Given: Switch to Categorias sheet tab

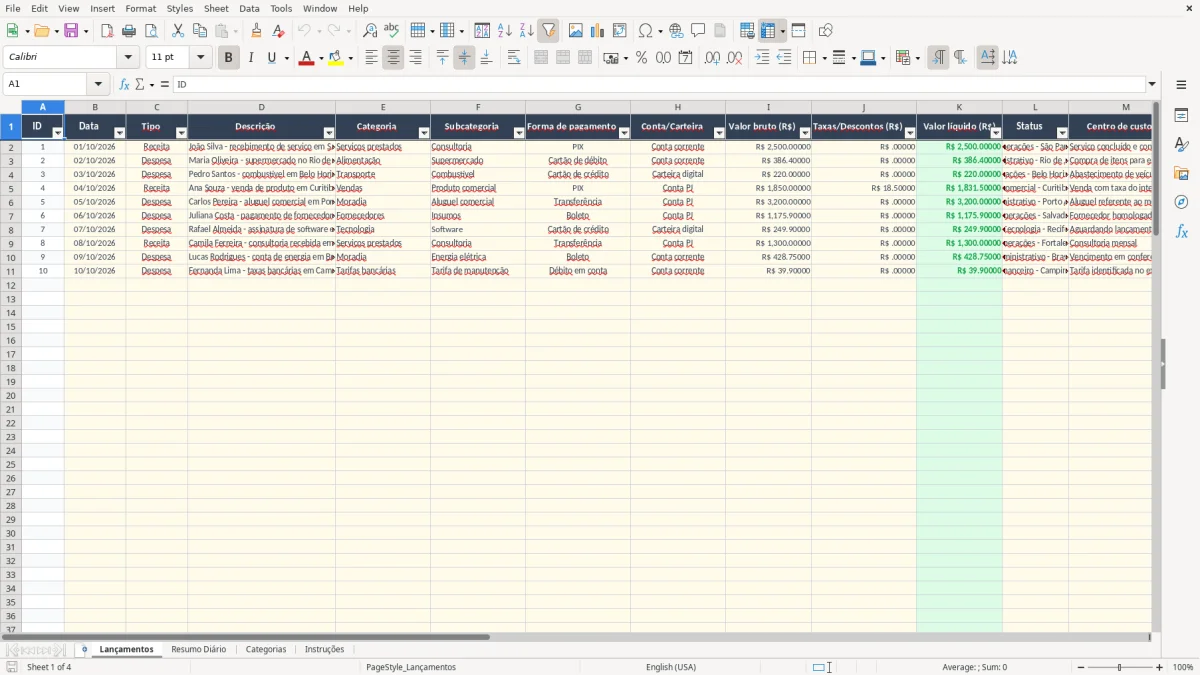Looking at the screenshot, I should (x=266, y=649).
